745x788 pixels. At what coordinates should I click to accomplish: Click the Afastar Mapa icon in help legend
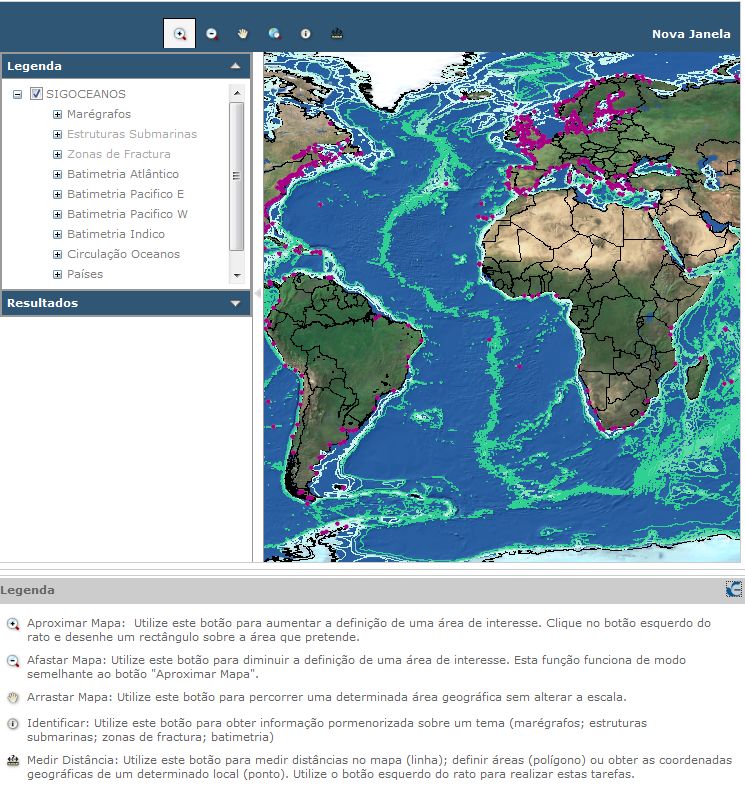coord(13,661)
